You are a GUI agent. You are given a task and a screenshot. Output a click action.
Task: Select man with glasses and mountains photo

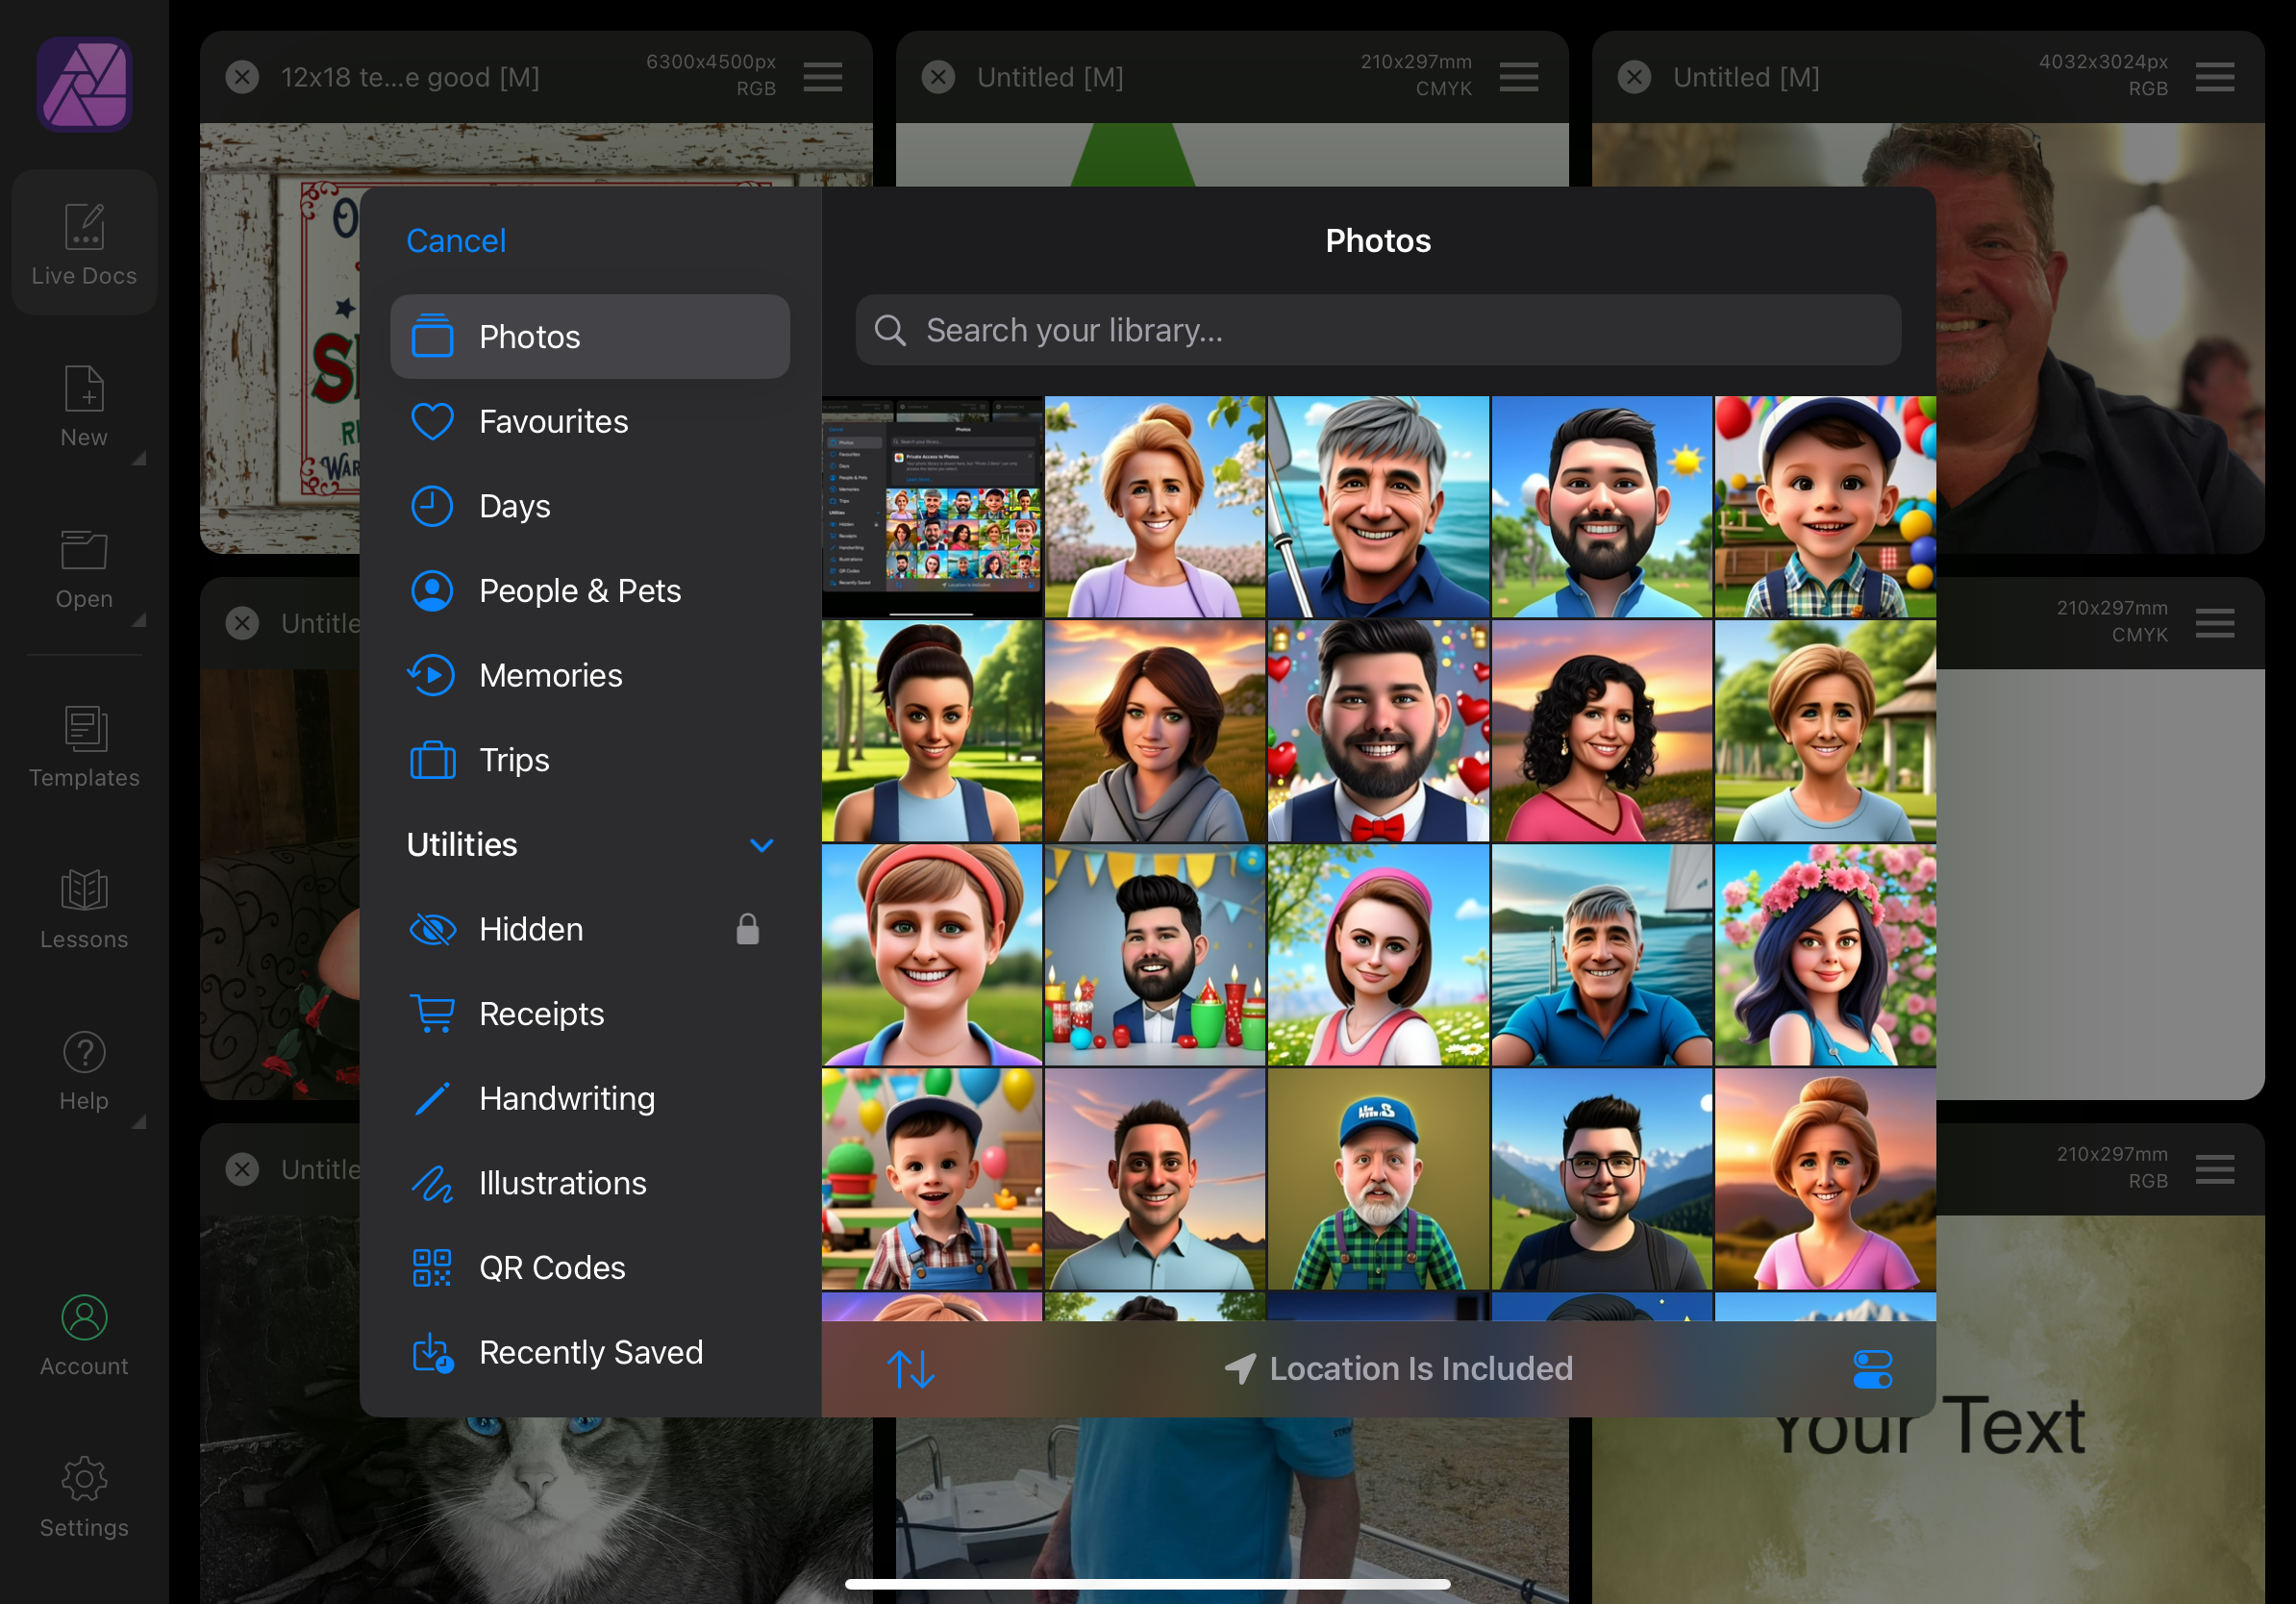(1602, 1179)
